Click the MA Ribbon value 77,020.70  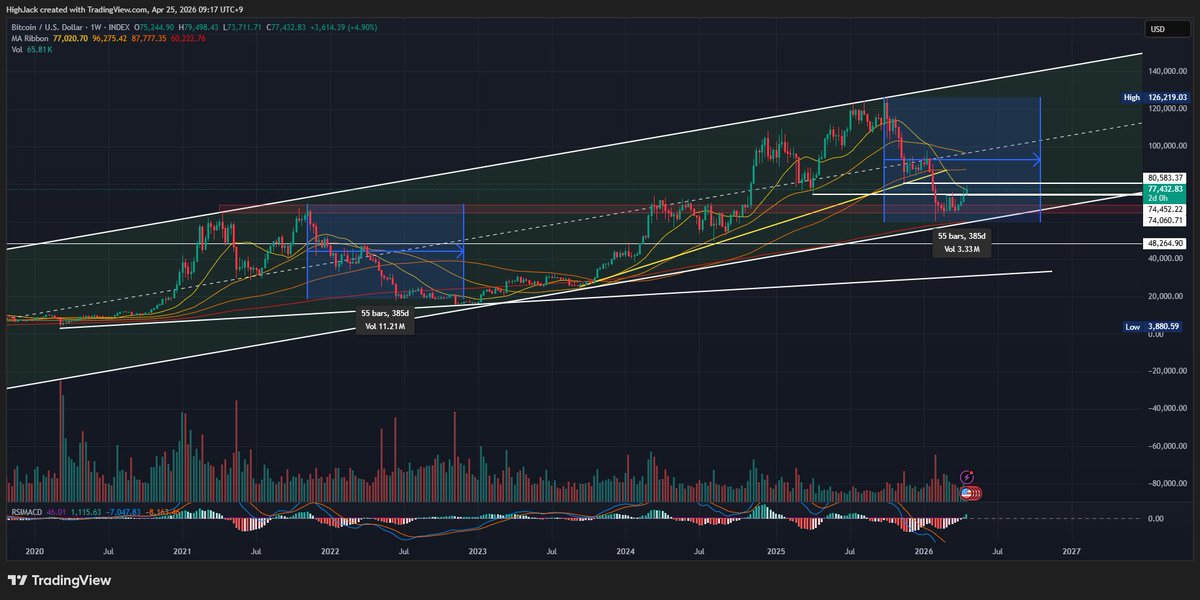point(71,39)
